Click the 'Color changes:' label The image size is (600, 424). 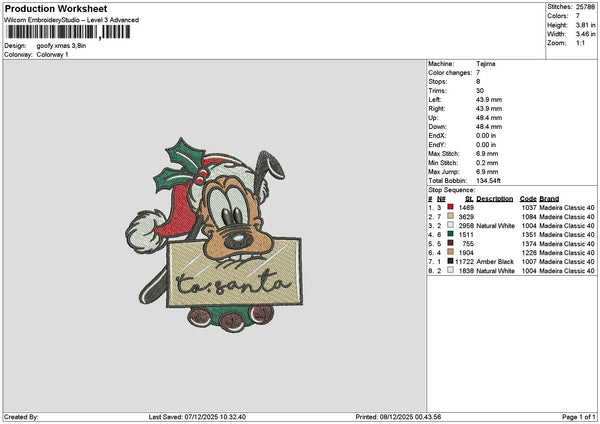450,73
